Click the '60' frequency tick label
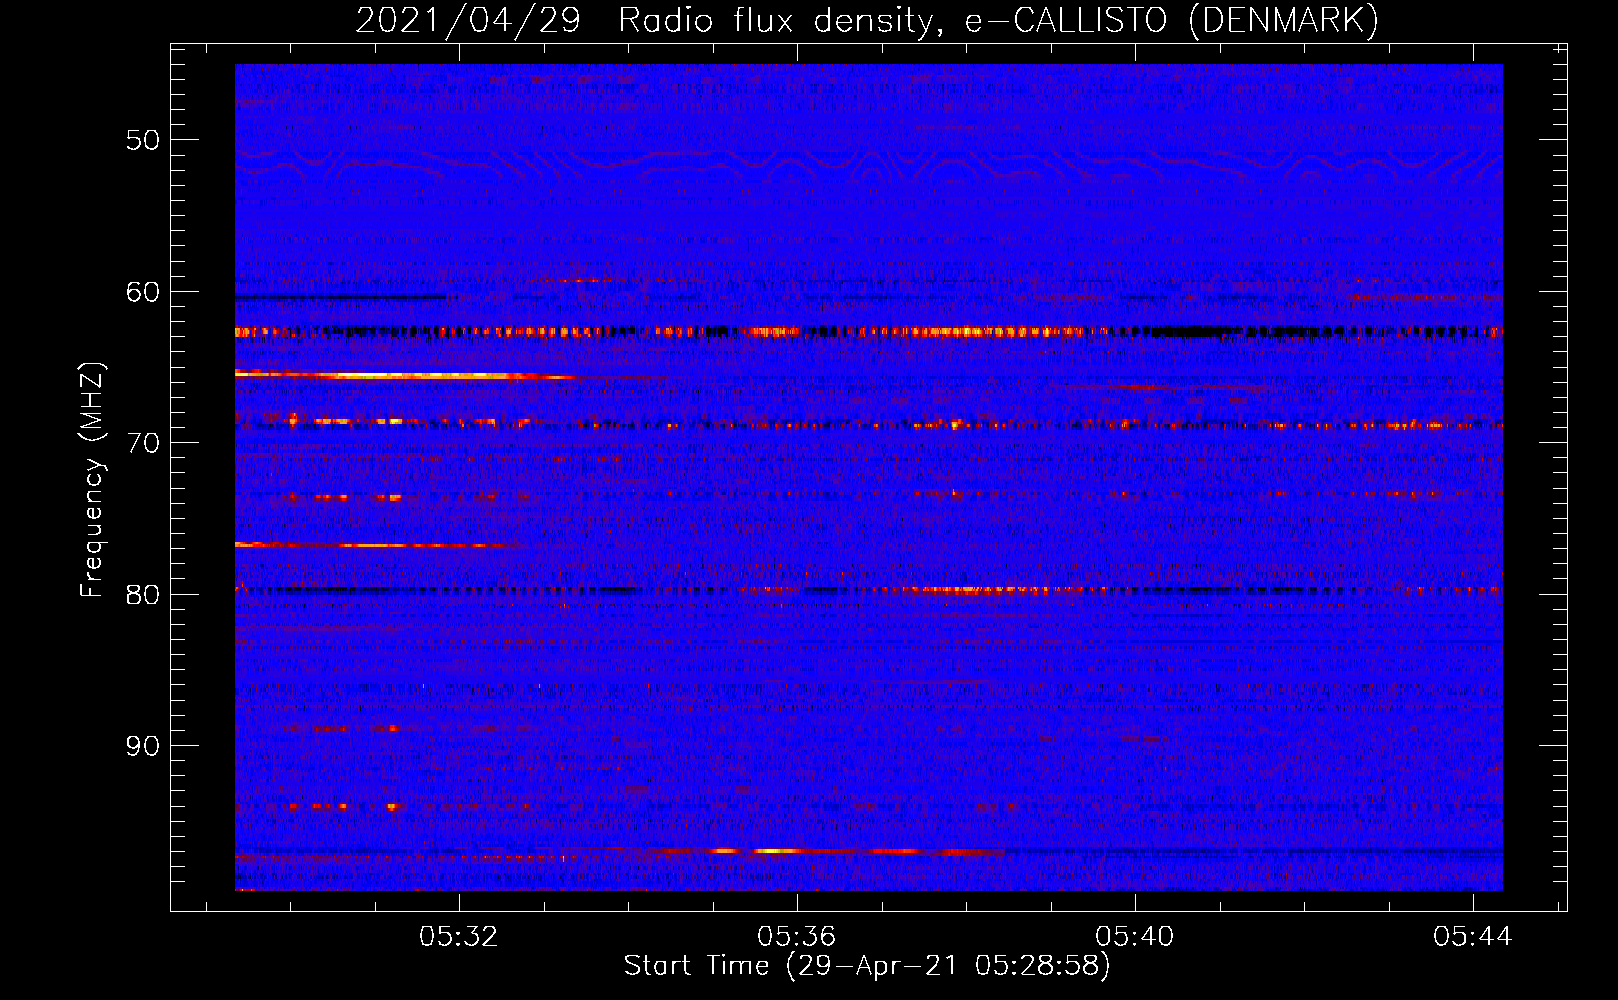The width and height of the screenshot is (1618, 1000). click(x=143, y=292)
